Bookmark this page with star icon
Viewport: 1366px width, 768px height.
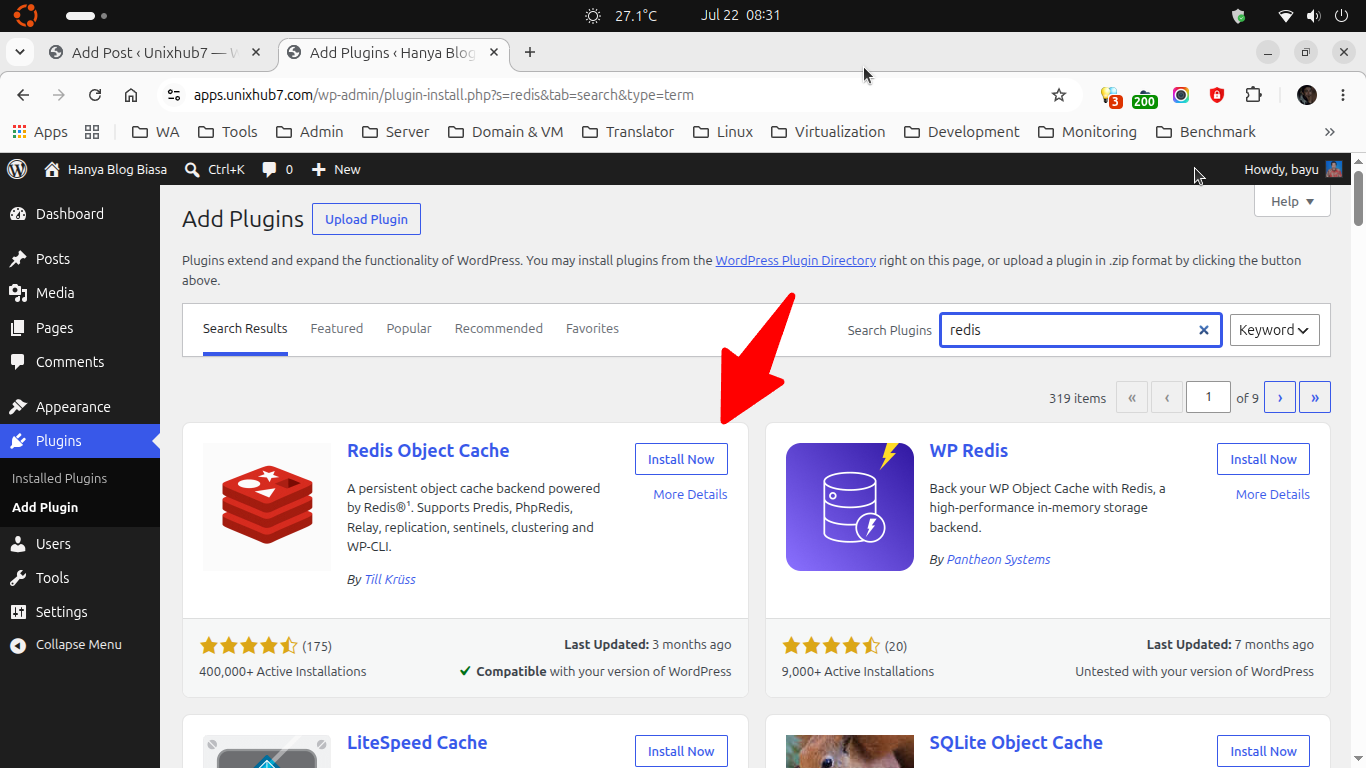[x=1059, y=95]
